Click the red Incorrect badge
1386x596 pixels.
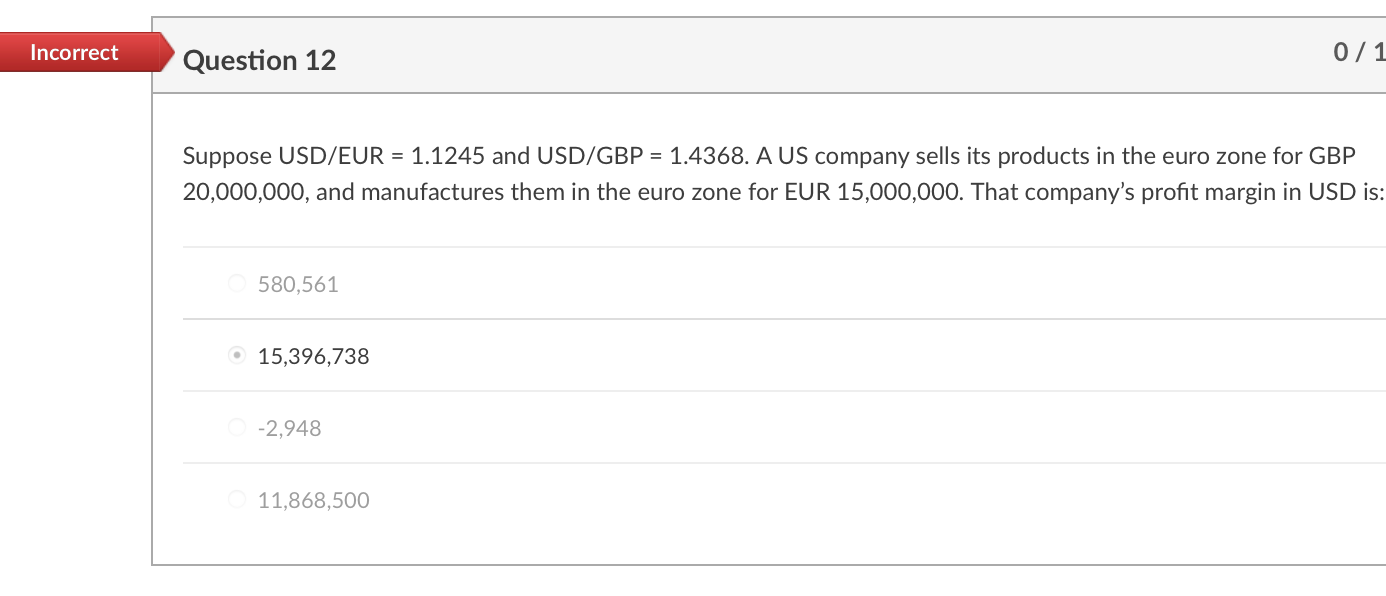(73, 52)
